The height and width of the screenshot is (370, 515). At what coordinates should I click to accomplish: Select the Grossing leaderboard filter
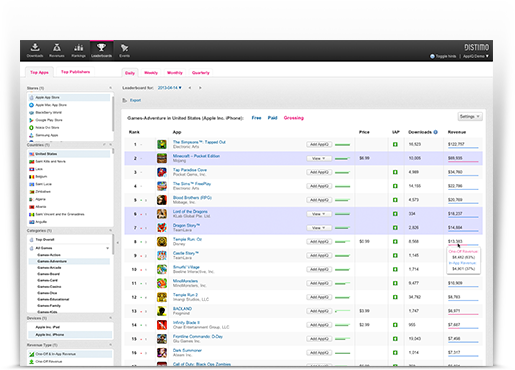pos(294,118)
